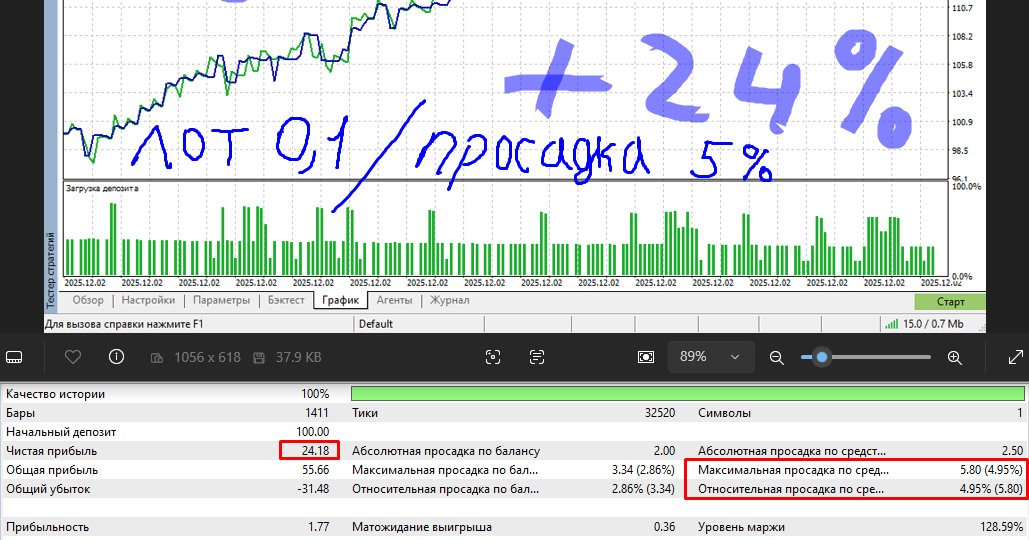Click the value 5.80 (4.95%)
This screenshot has width=1029, height=540.
[x=991, y=470]
